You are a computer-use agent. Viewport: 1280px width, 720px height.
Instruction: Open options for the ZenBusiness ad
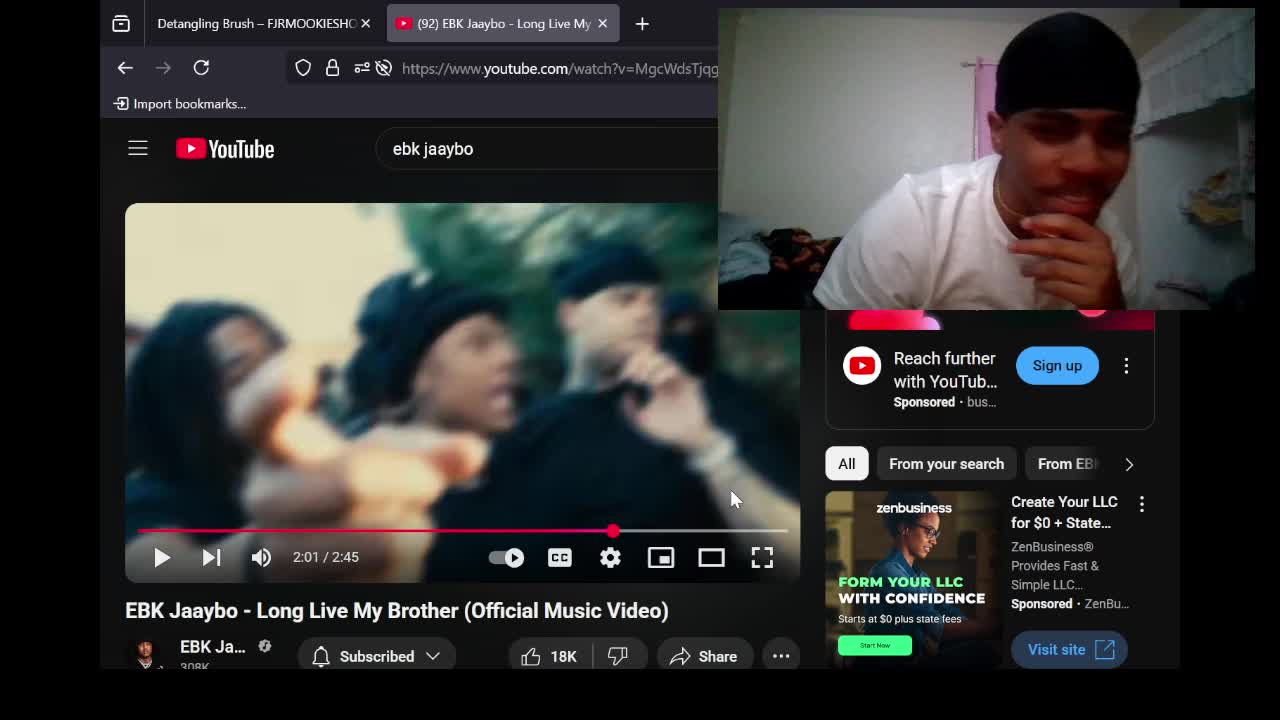1142,504
